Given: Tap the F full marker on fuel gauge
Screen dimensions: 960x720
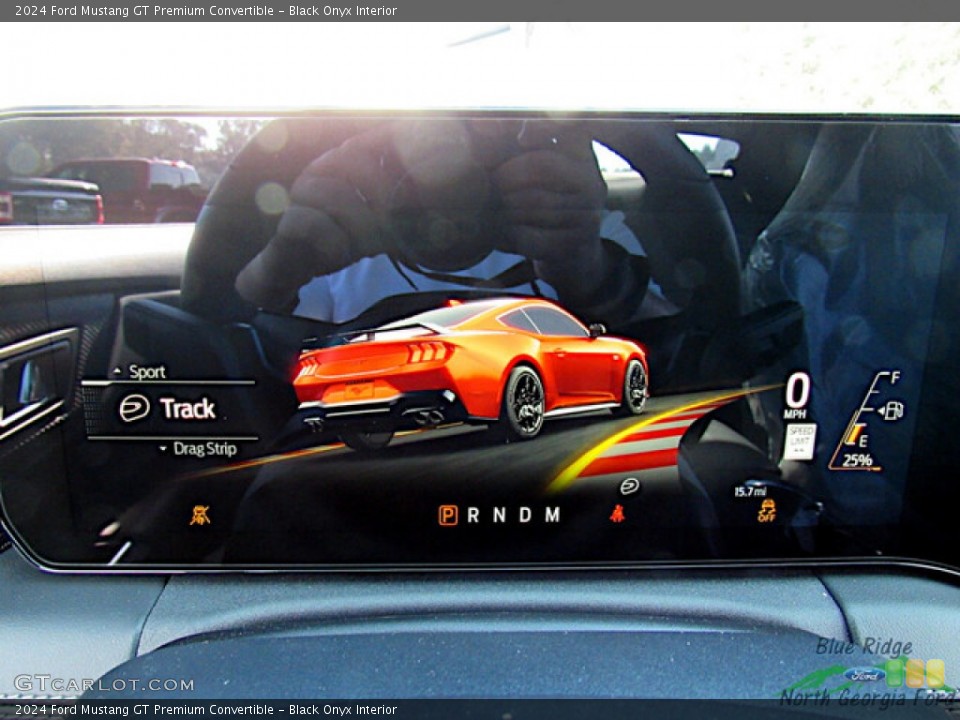Looking at the screenshot, I should click(895, 378).
